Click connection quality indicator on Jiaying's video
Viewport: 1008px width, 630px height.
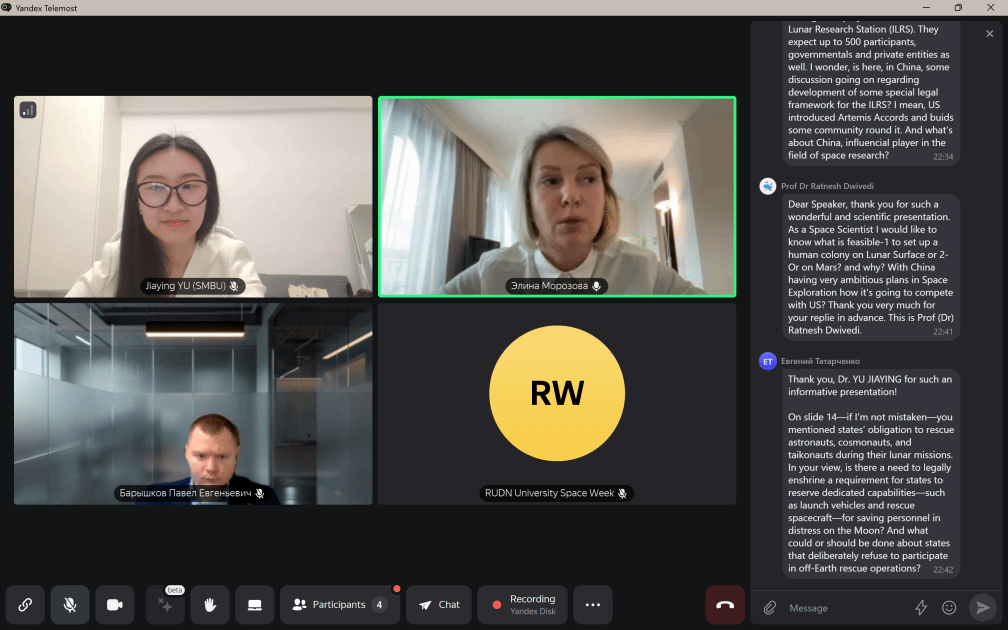click(28, 110)
